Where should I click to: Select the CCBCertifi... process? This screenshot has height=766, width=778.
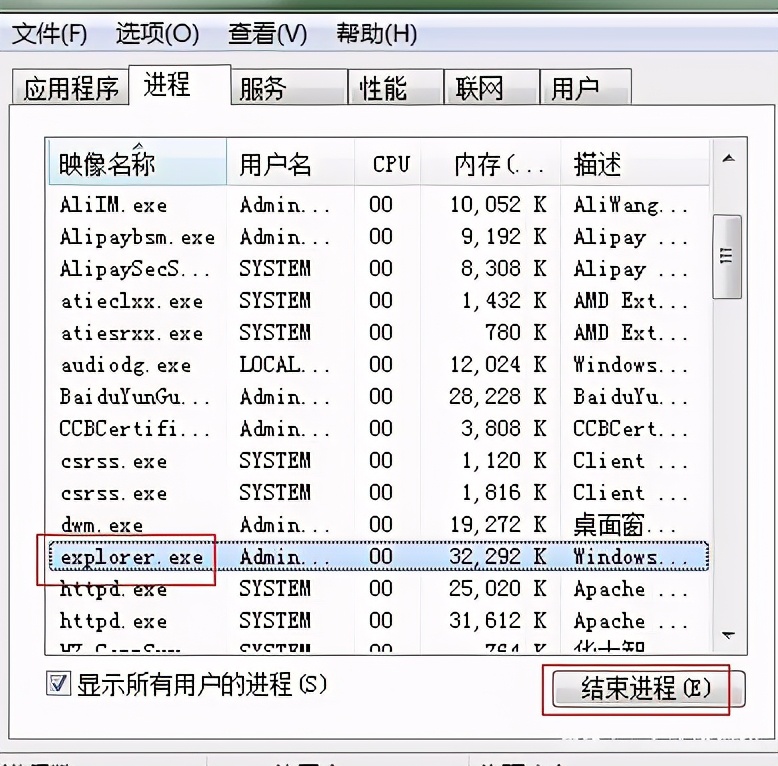tap(379, 429)
